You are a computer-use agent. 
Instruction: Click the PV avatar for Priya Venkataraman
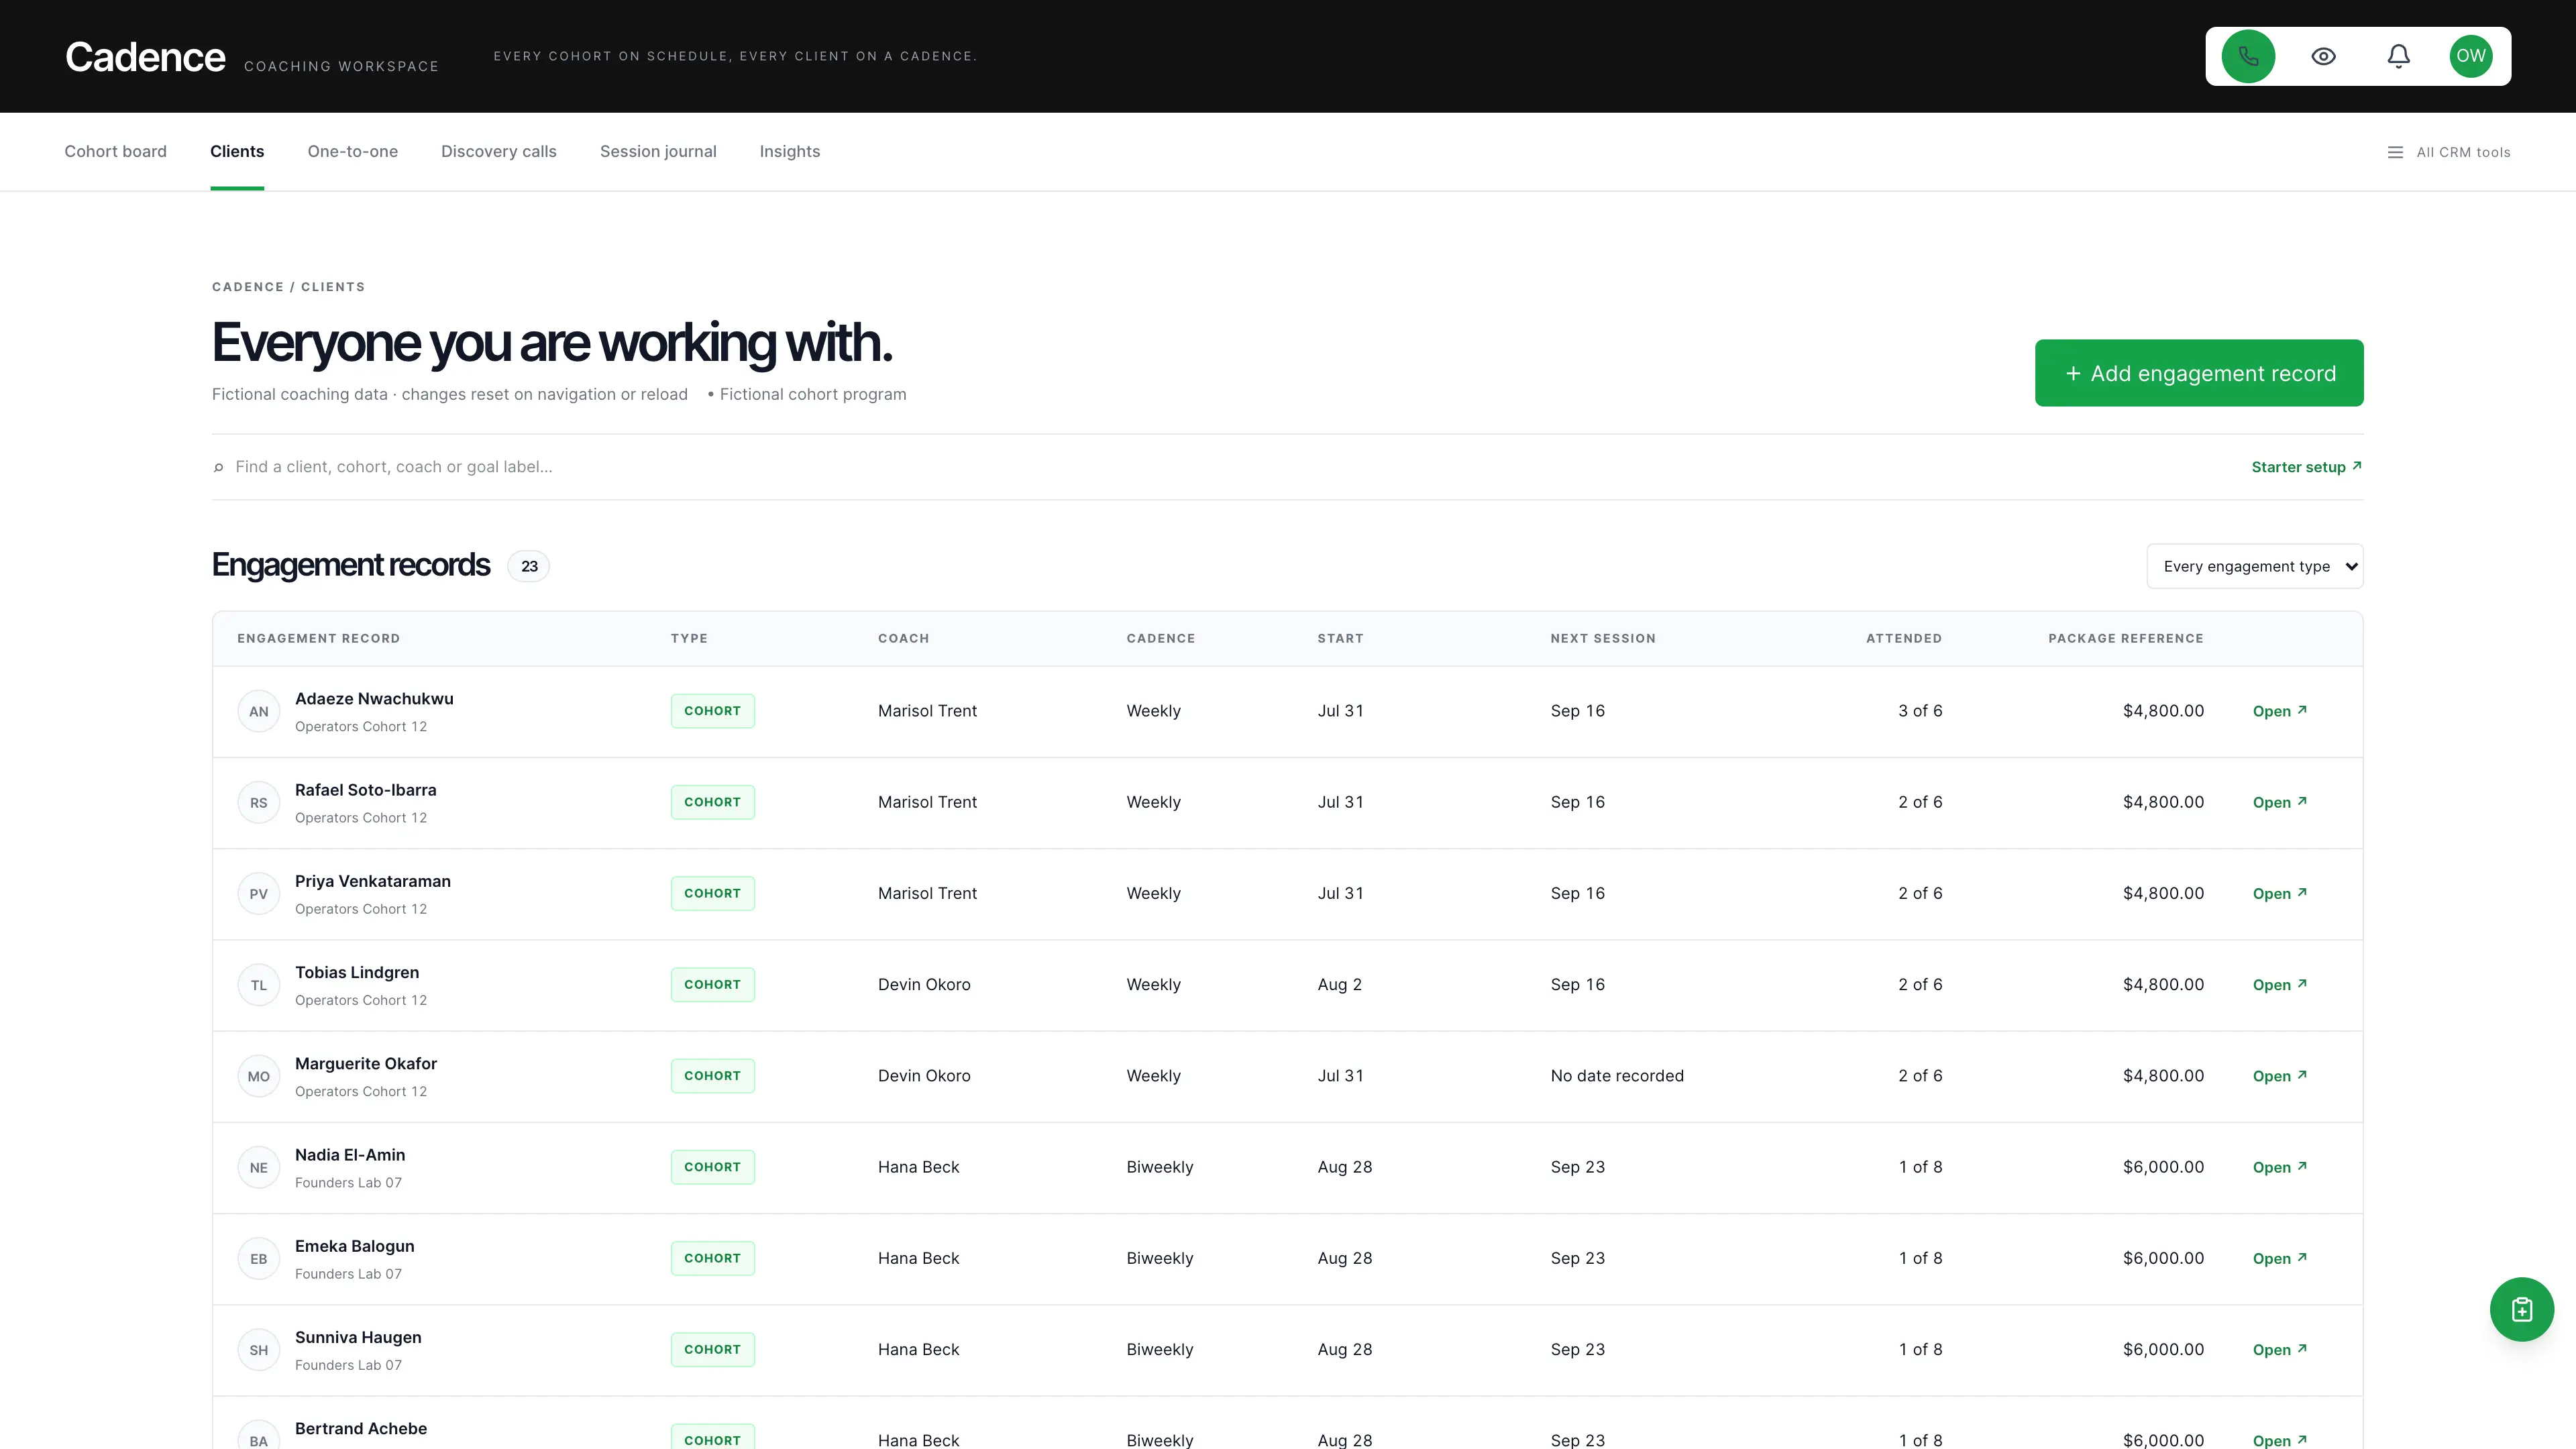click(258, 894)
